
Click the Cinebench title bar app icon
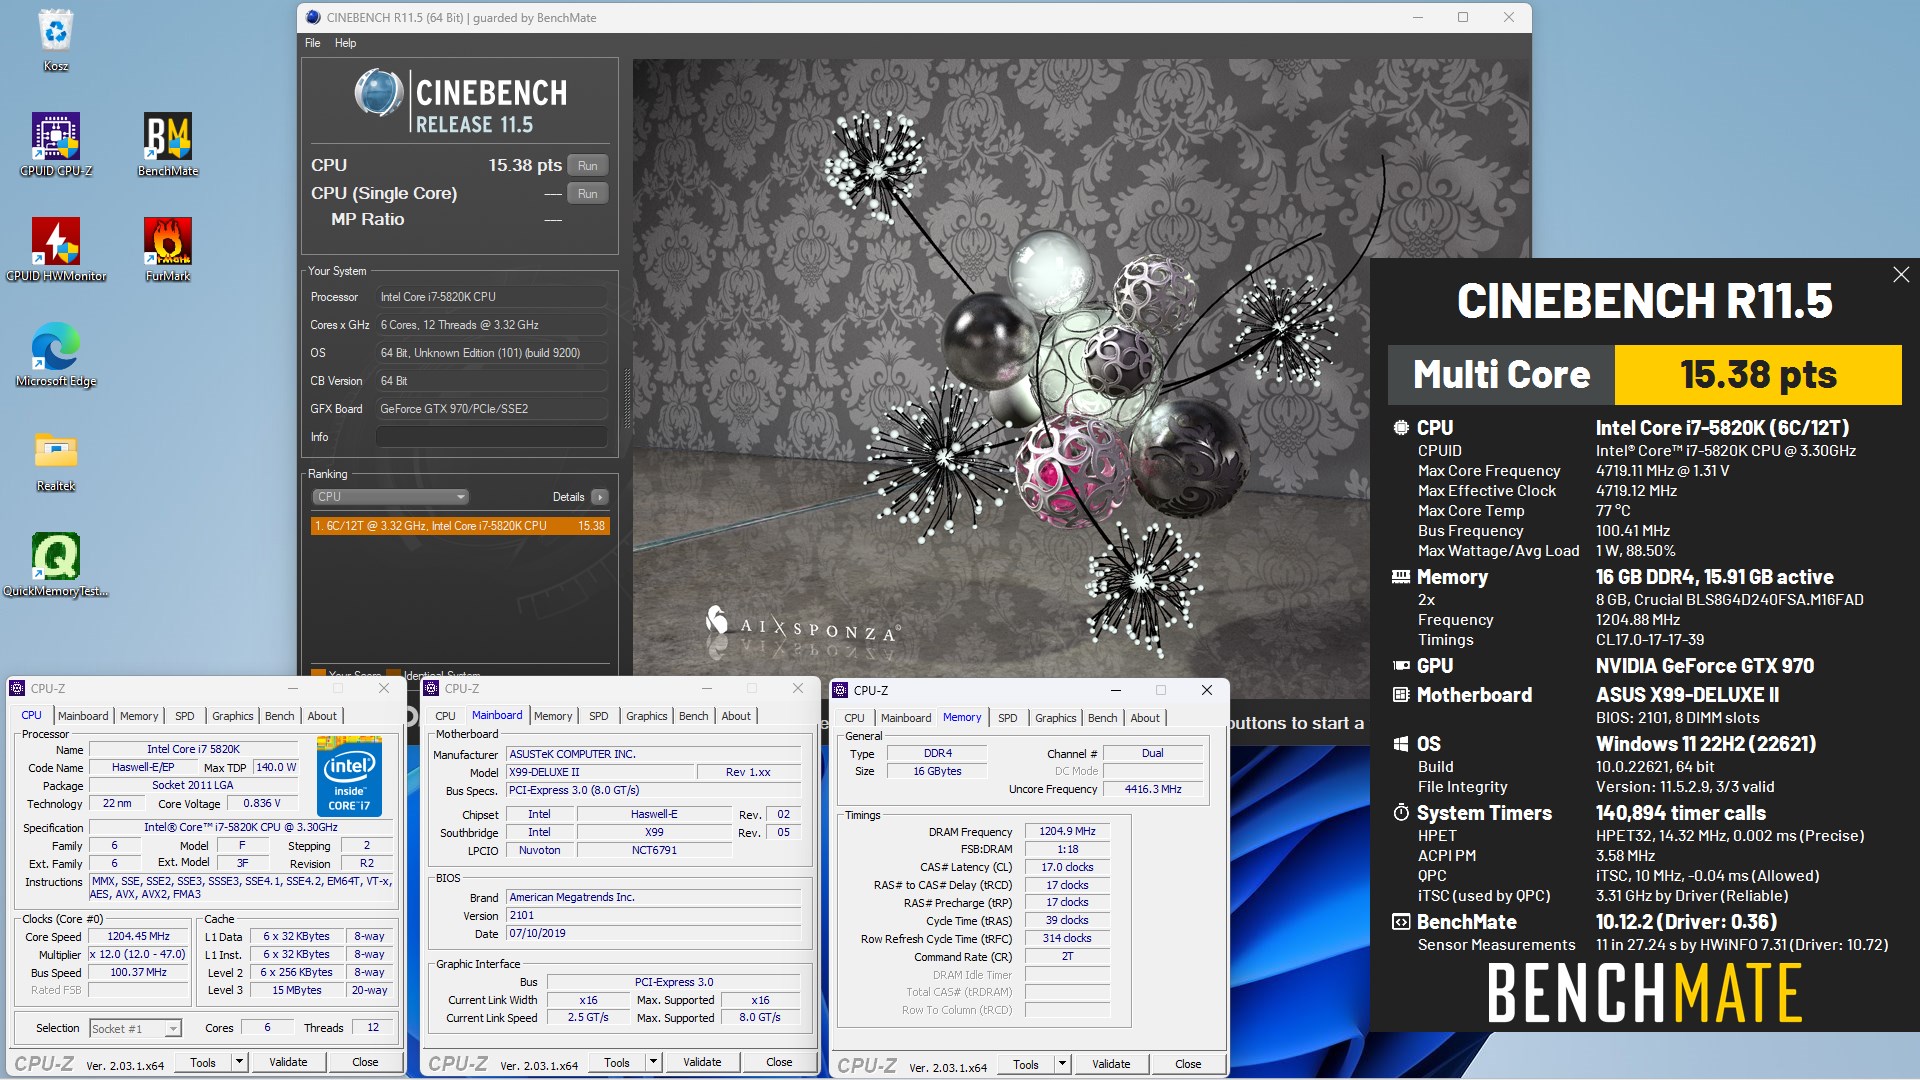point(313,17)
